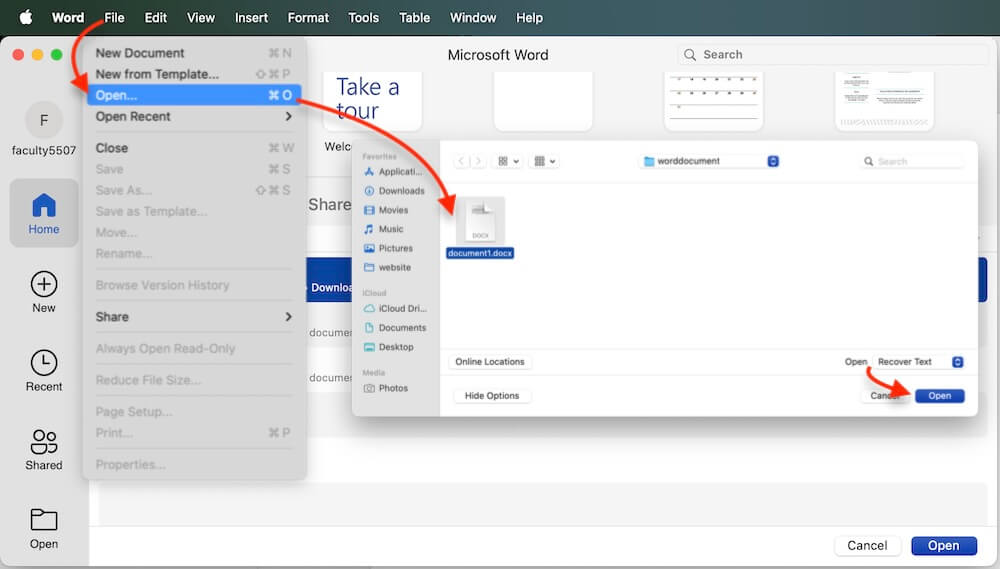The image size is (1000, 569).
Task: Open the Apple menu
Action: click(26, 17)
